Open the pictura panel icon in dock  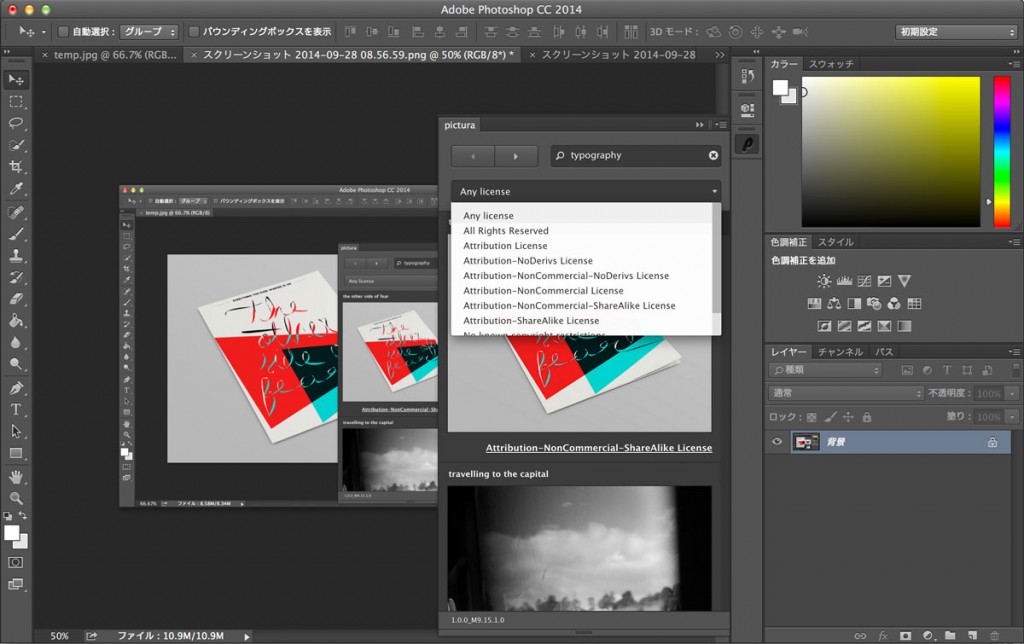click(x=748, y=144)
